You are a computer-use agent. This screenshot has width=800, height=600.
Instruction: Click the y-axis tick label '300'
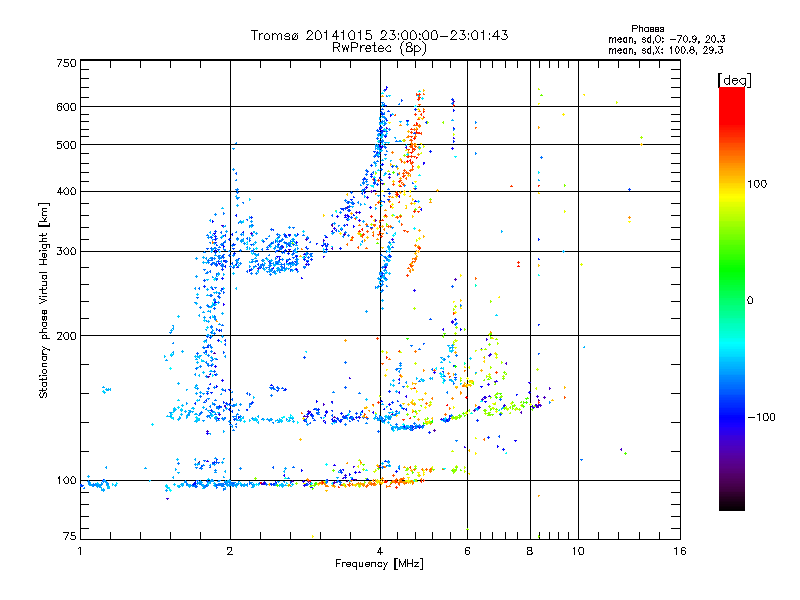tap(66, 252)
